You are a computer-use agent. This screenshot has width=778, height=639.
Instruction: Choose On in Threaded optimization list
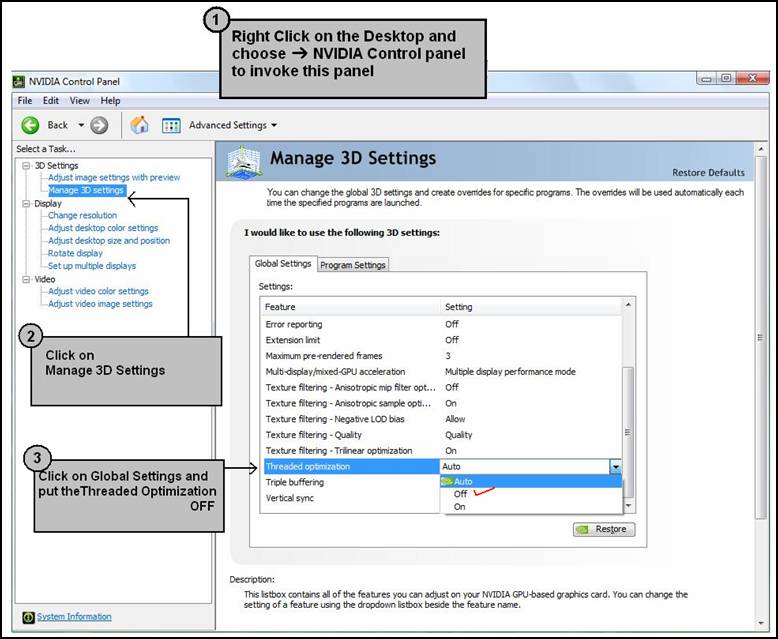(460, 507)
